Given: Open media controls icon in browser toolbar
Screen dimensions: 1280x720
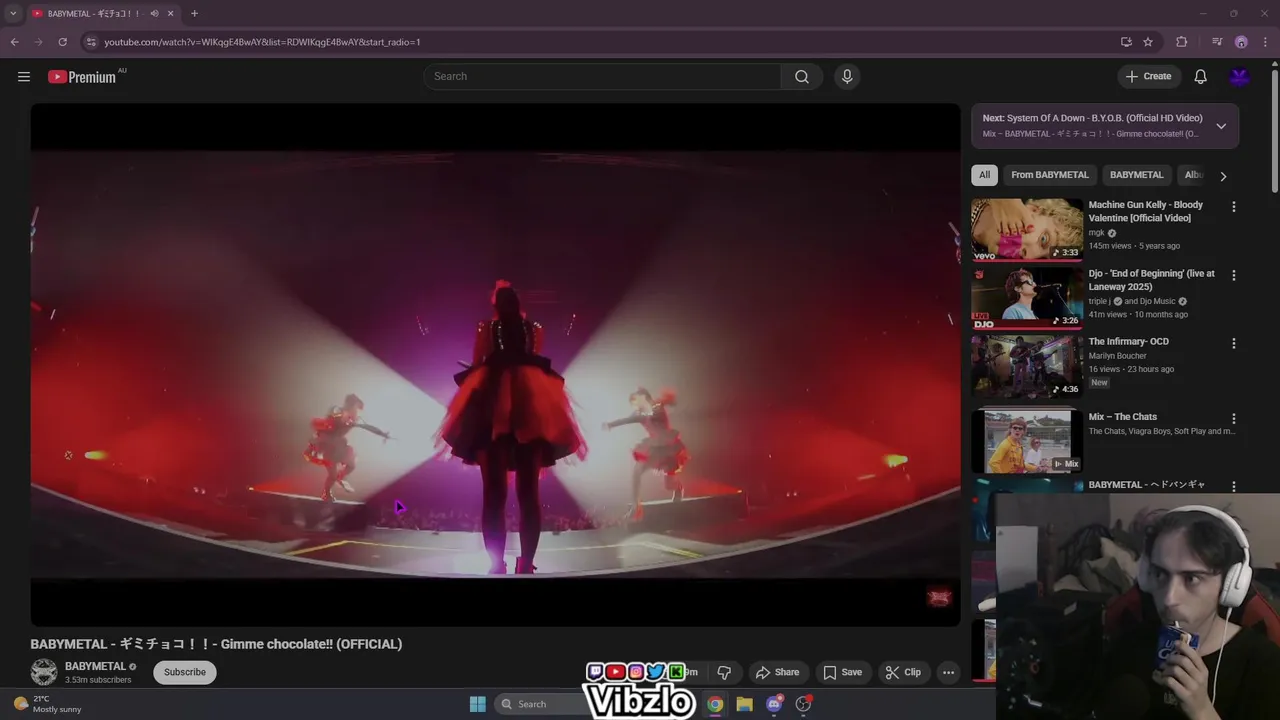Looking at the screenshot, I should [1216, 42].
